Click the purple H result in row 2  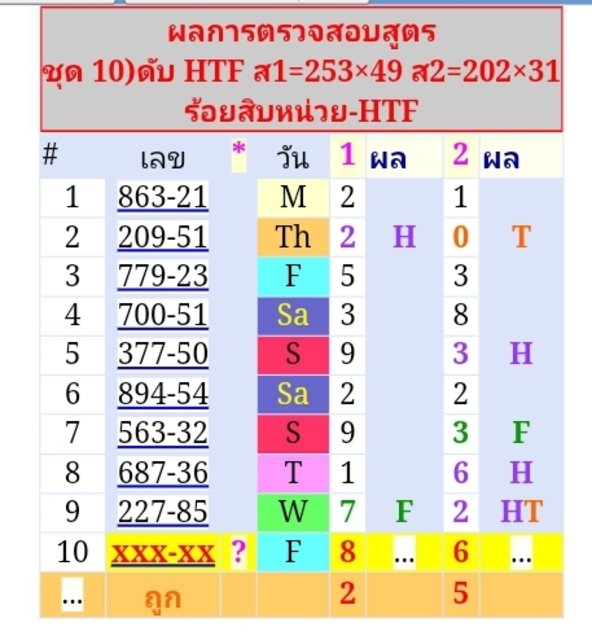(405, 237)
